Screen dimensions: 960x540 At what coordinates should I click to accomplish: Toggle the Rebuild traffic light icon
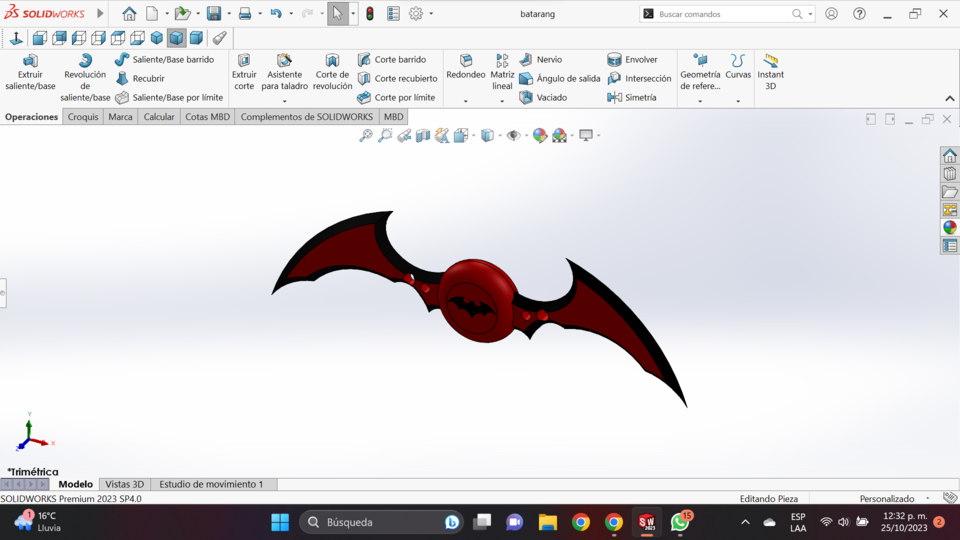point(370,13)
